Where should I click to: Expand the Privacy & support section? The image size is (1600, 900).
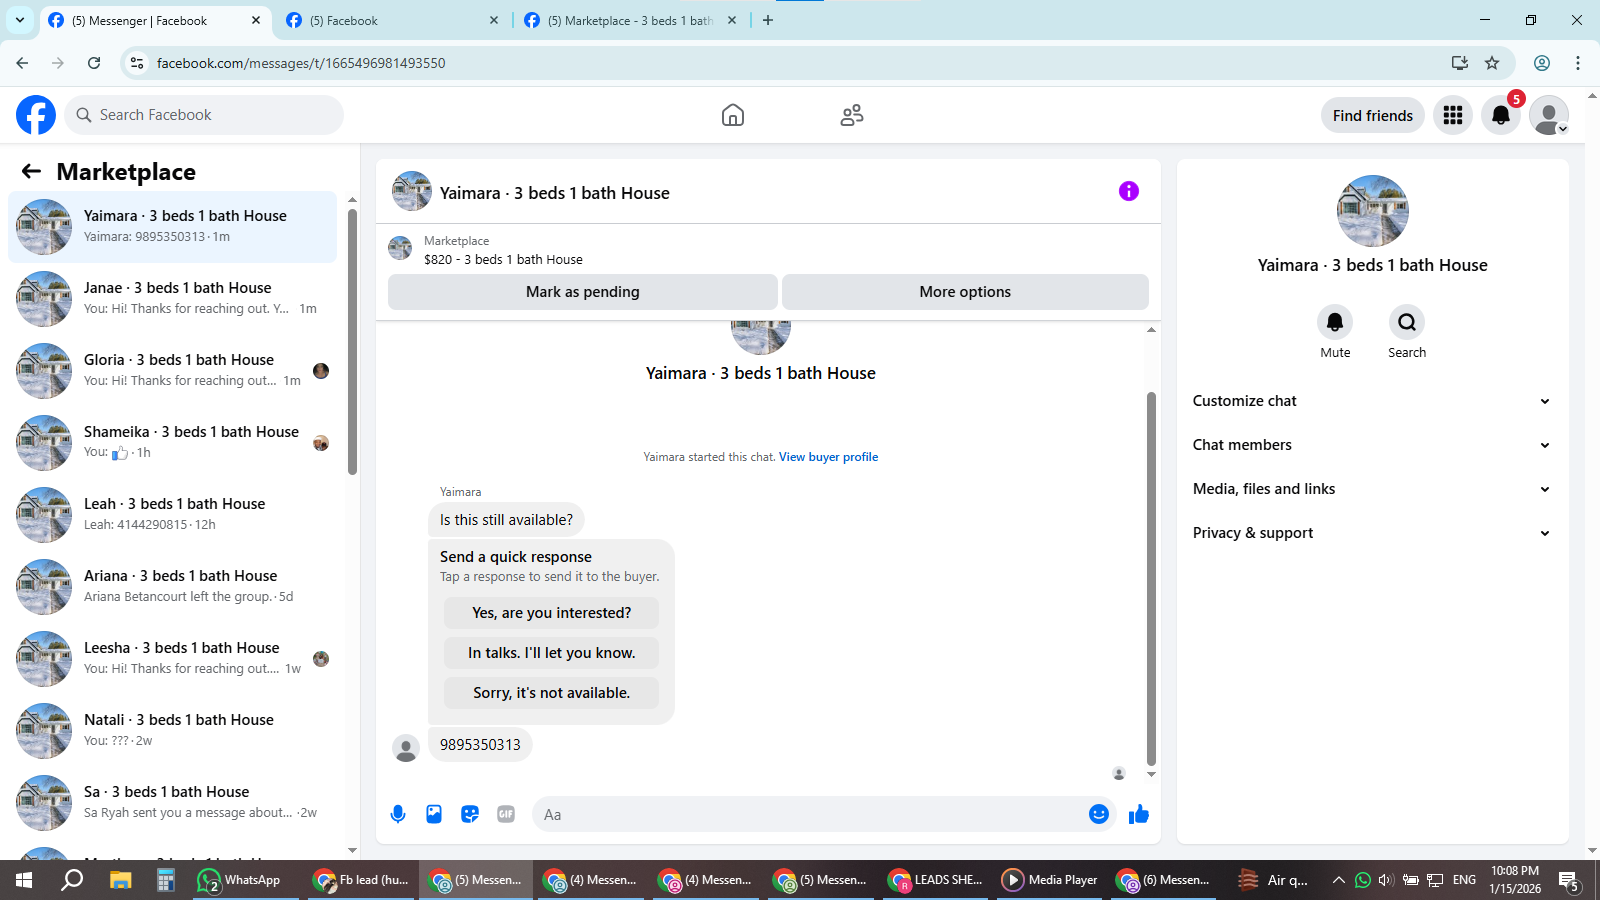pyautogui.click(x=1372, y=533)
